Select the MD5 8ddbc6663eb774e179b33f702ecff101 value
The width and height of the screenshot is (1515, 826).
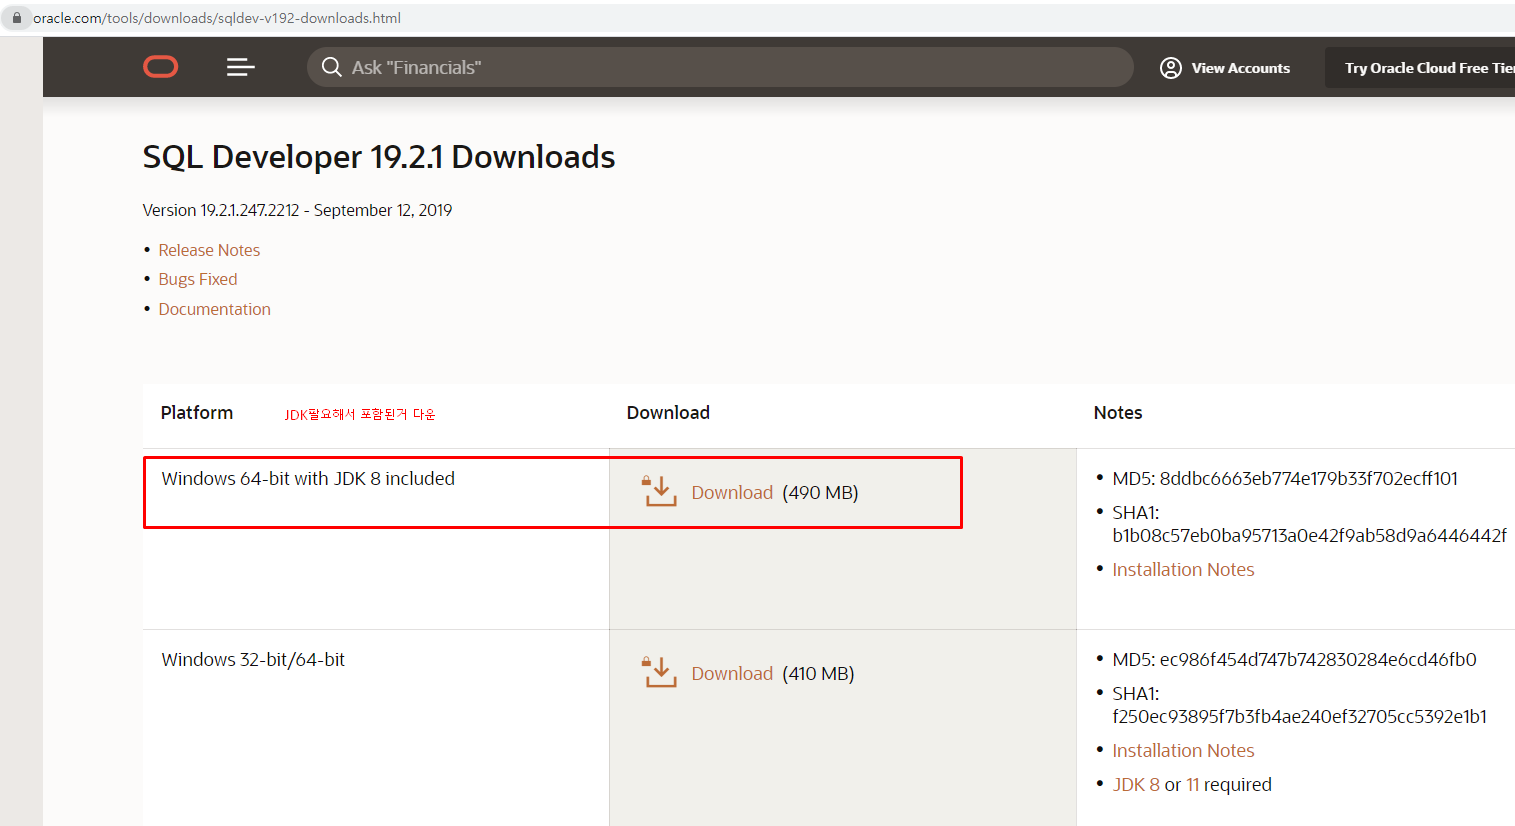coord(1308,478)
